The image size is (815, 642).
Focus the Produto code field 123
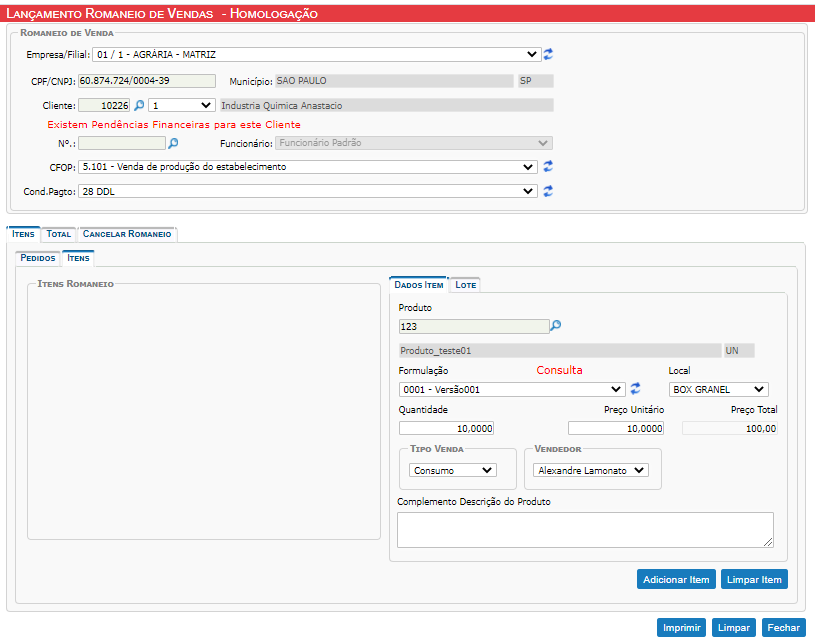(x=474, y=326)
